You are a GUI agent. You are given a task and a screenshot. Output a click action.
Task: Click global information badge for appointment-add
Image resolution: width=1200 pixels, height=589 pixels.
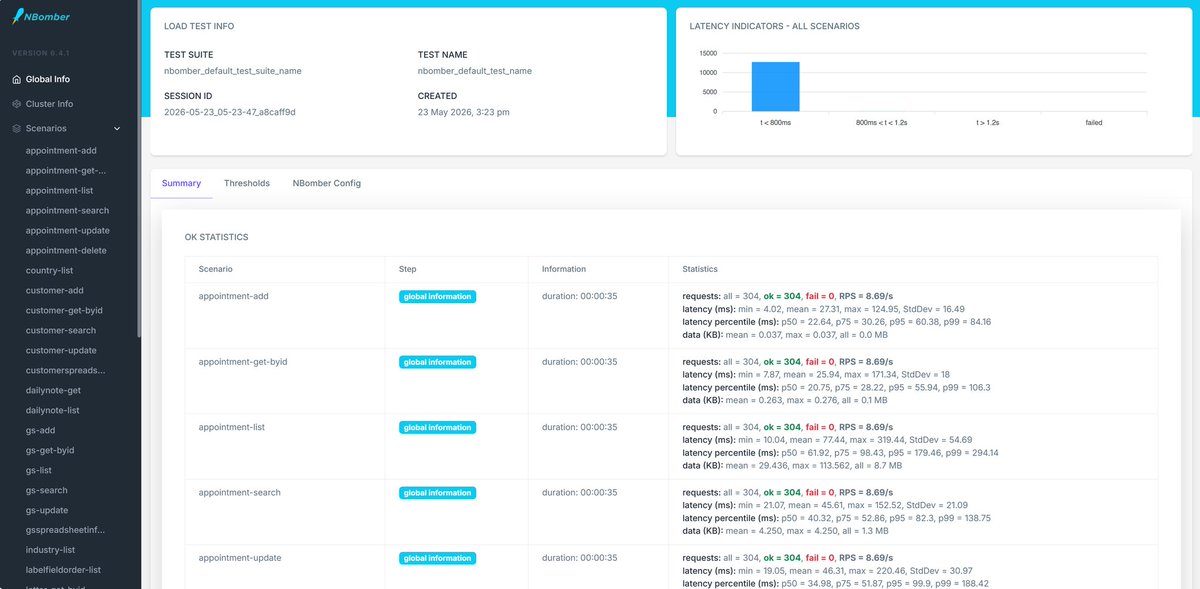pyautogui.click(x=438, y=297)
